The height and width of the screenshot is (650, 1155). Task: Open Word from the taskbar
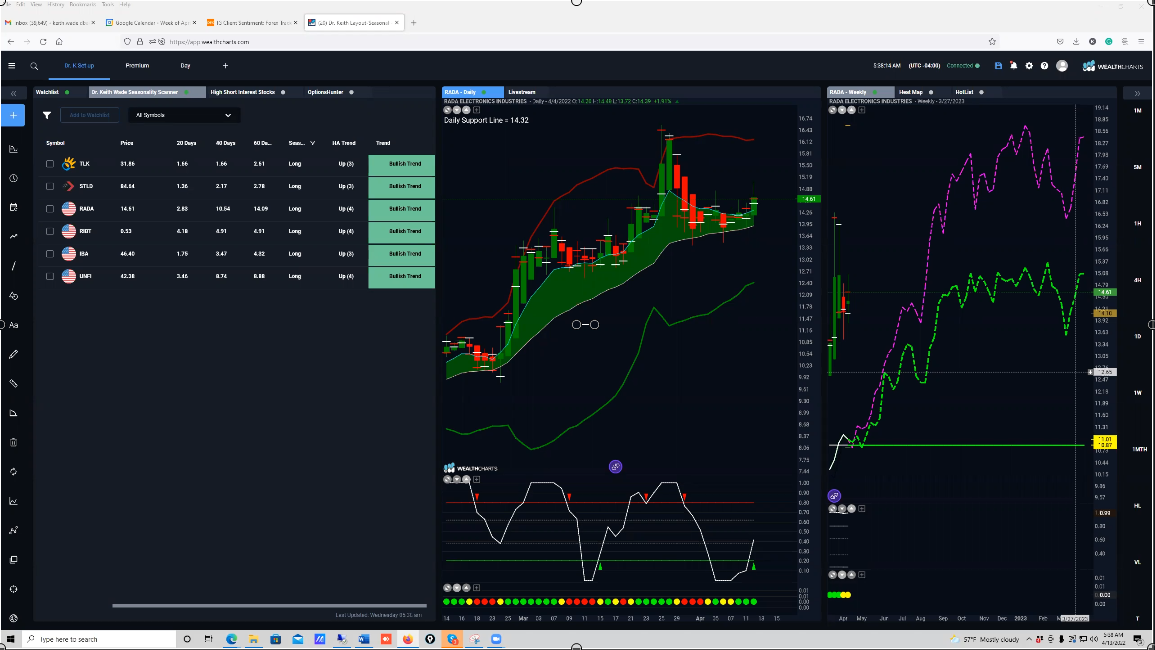pos(364,639)
